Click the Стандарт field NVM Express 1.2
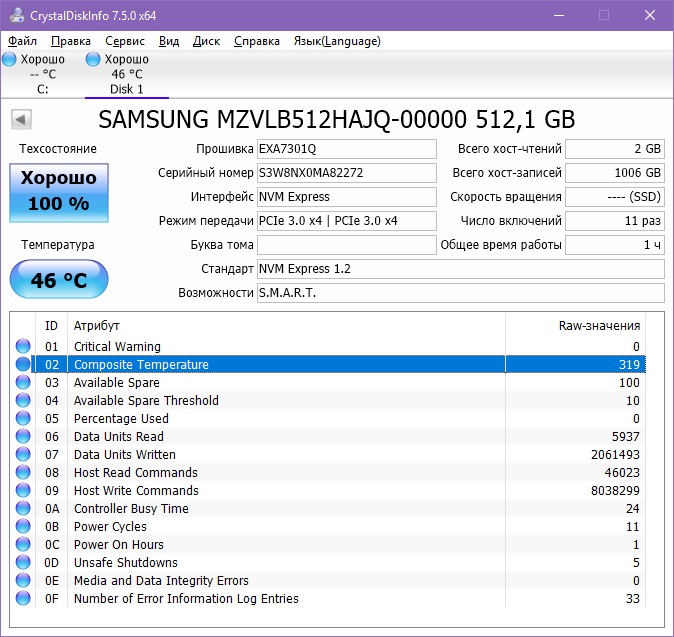Viewport: 674px width, 637px height. (x=461, y=269)
